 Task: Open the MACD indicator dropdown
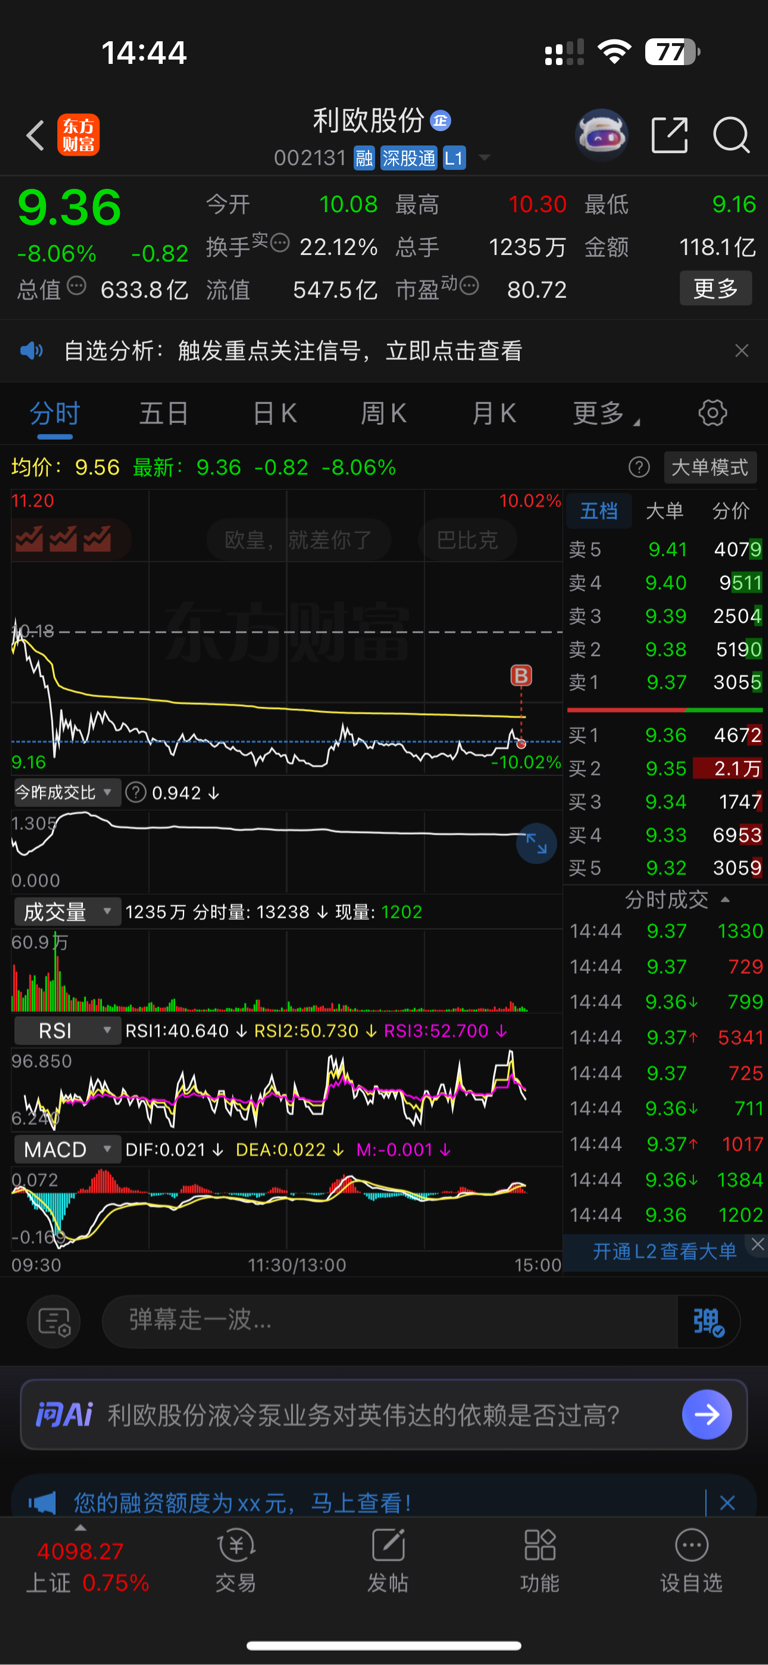coord(66,1149)
